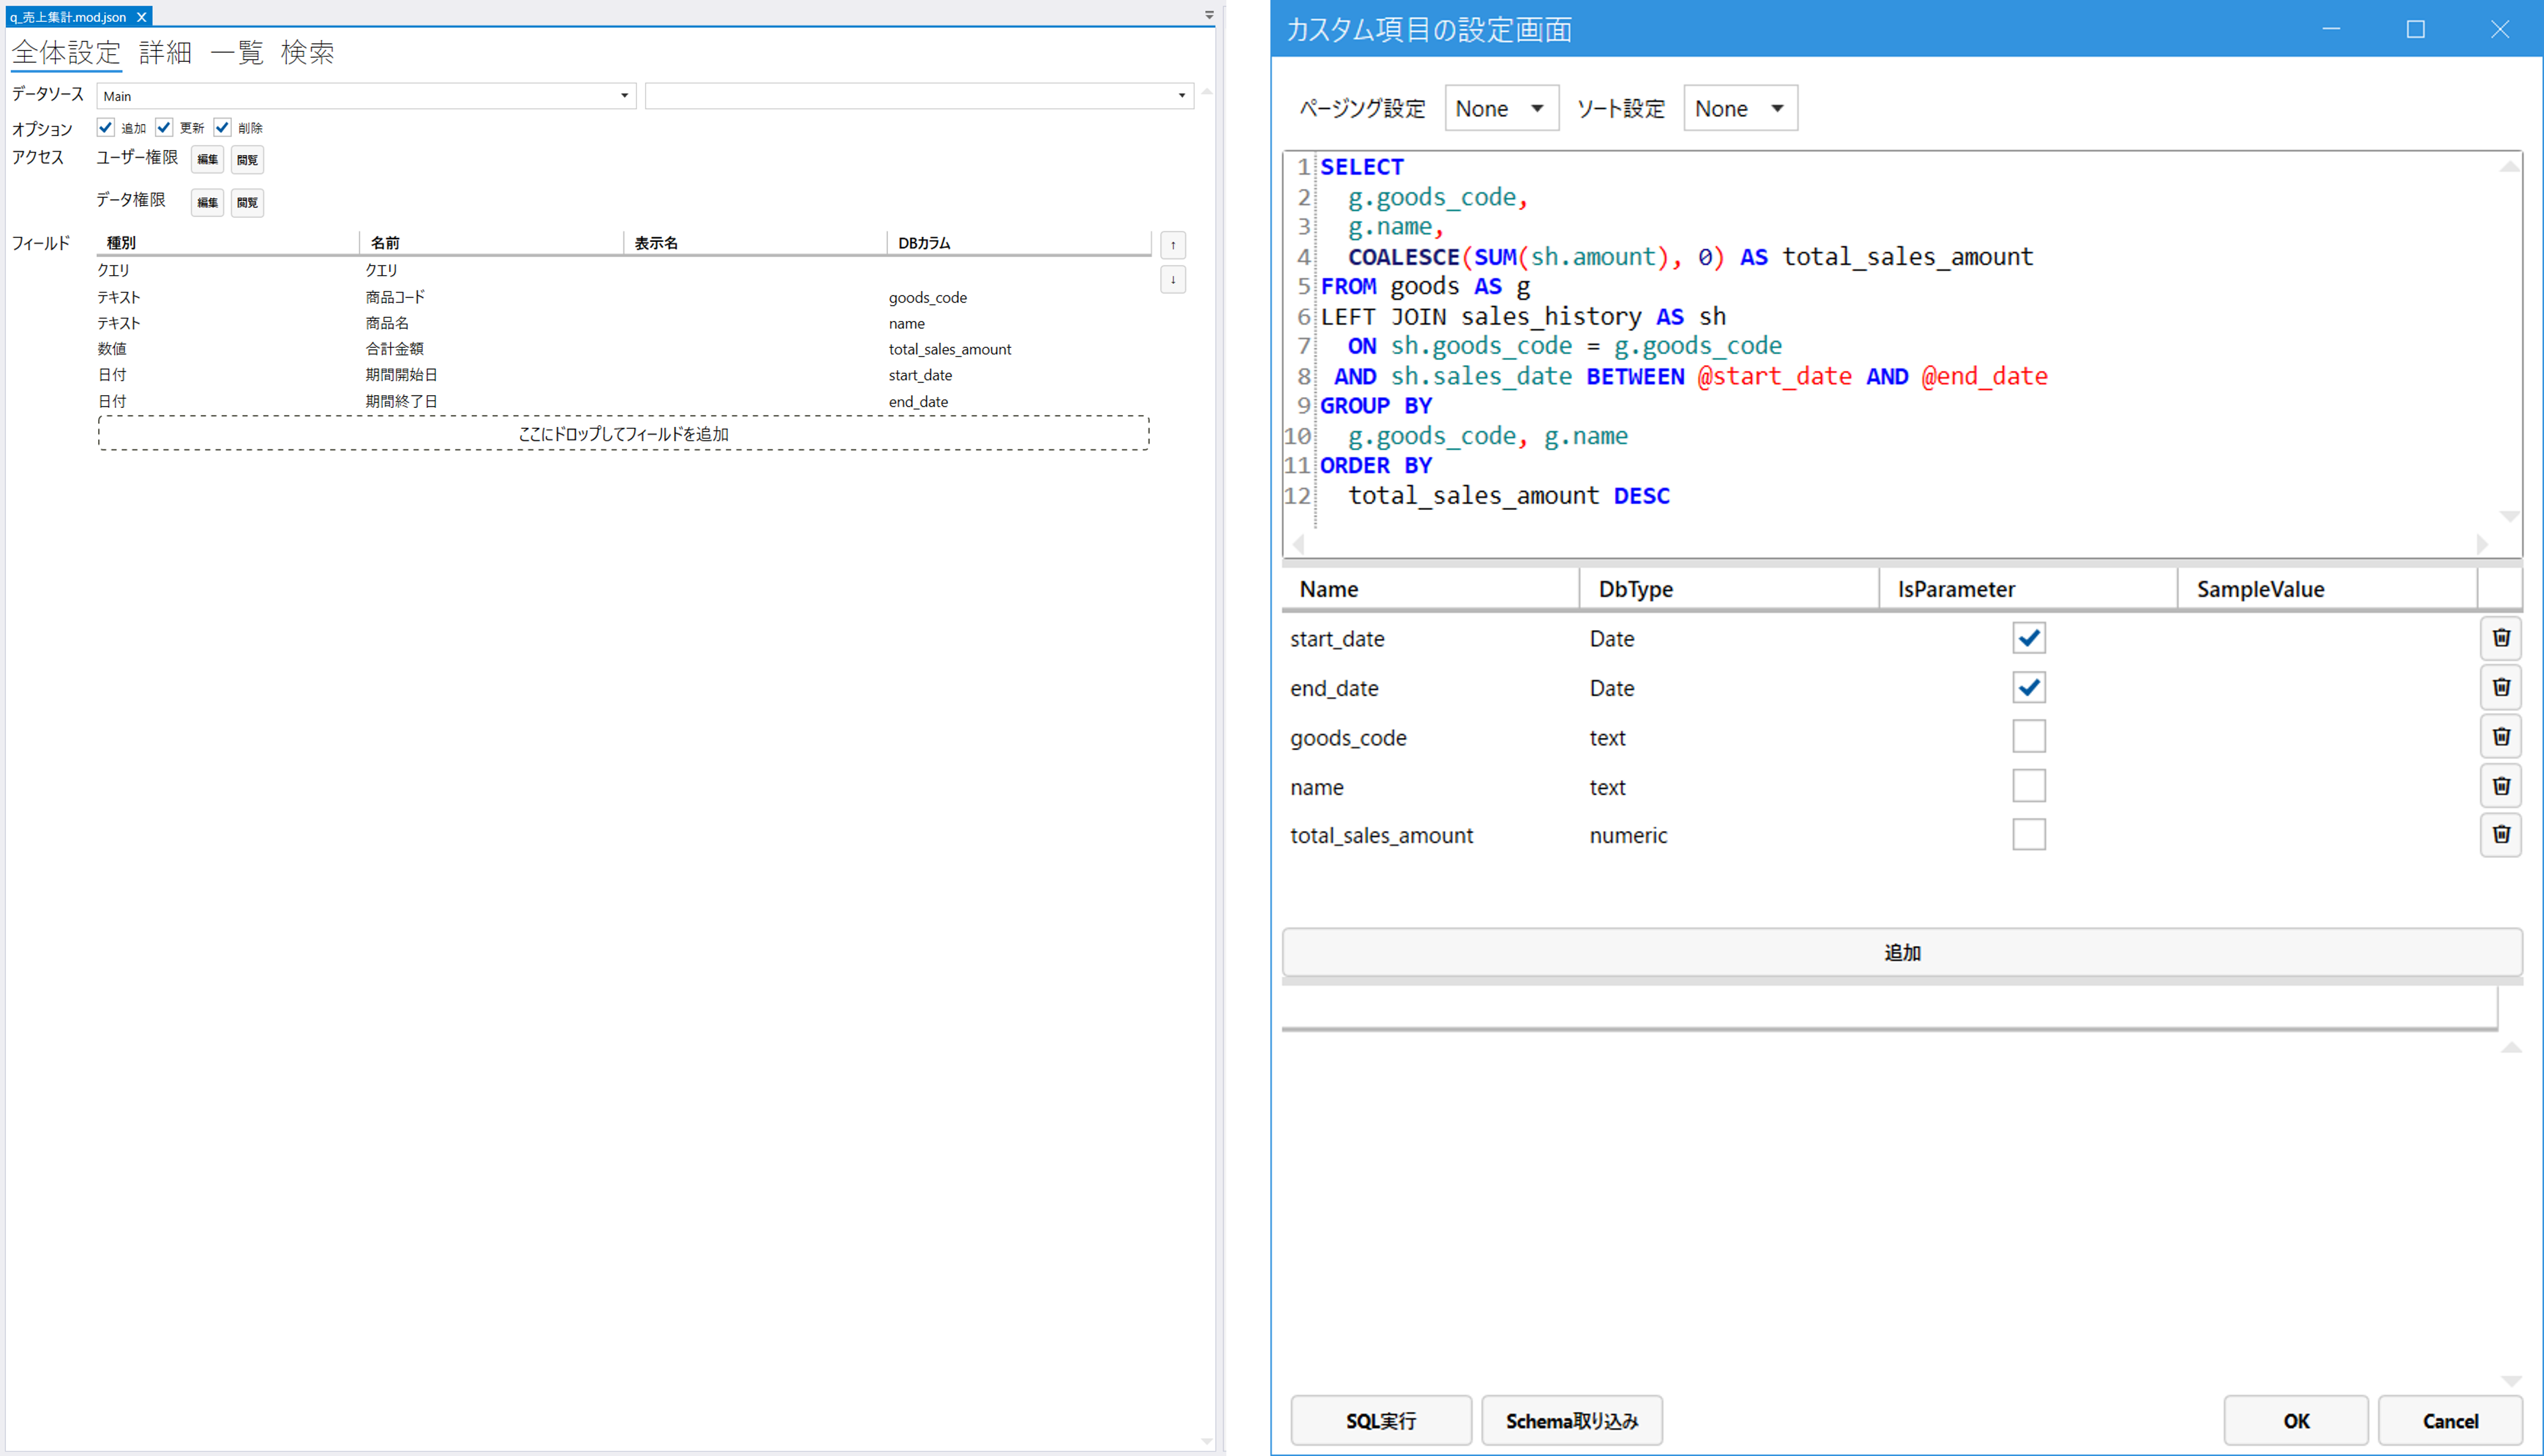Click the drop area to add field
Viewport: 2544px width, 1456px height.
tap(623, 434)
